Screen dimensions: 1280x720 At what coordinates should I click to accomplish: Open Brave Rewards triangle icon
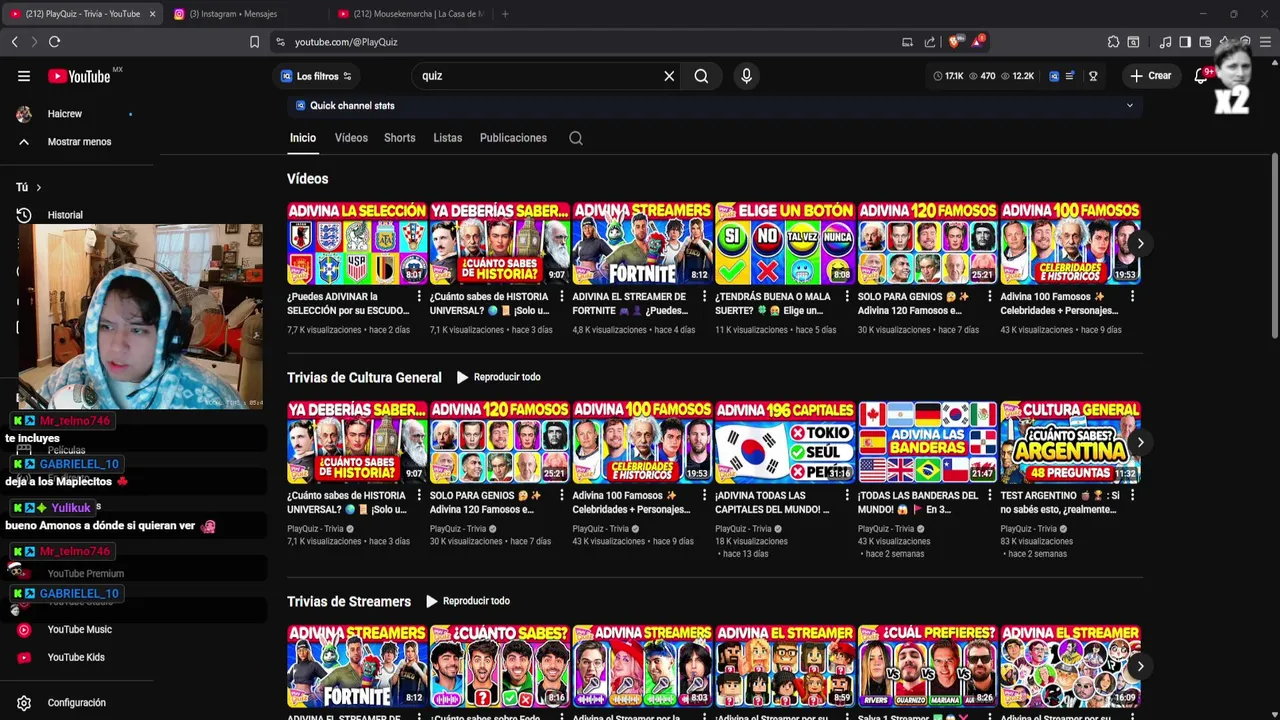[x=977, y=42]
